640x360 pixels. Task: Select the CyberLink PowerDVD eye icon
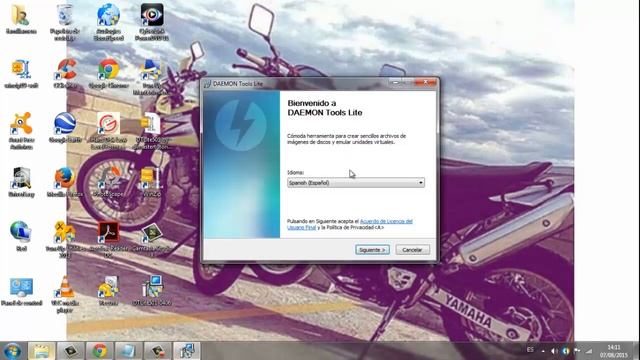coord(152,21)
